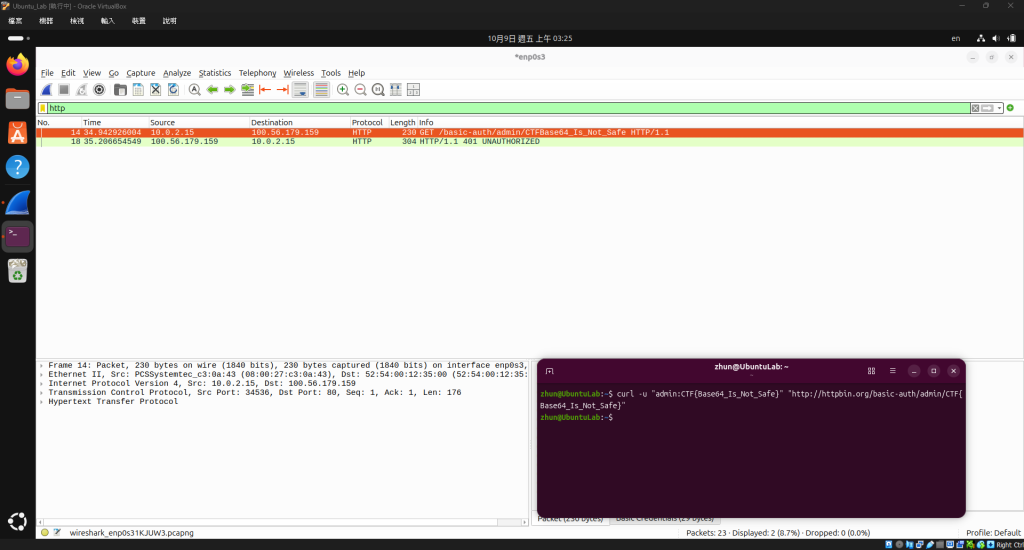The height and width of the screenshot is (550, 1024).
Task: Go to specified packet
Action: pos(248,90)
